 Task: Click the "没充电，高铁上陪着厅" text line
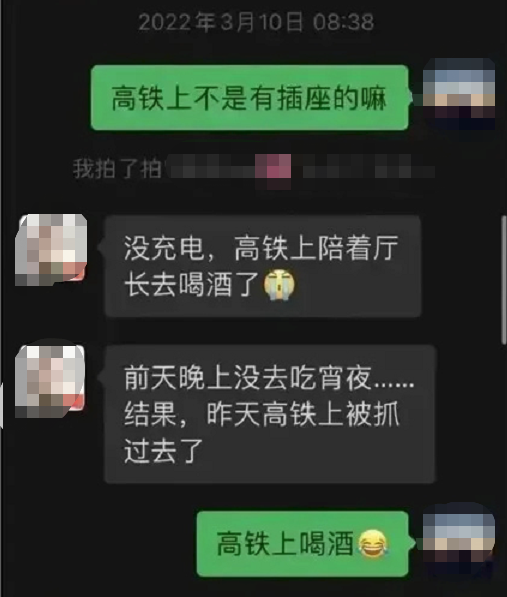pyautogui.click(x=261, y=248)
